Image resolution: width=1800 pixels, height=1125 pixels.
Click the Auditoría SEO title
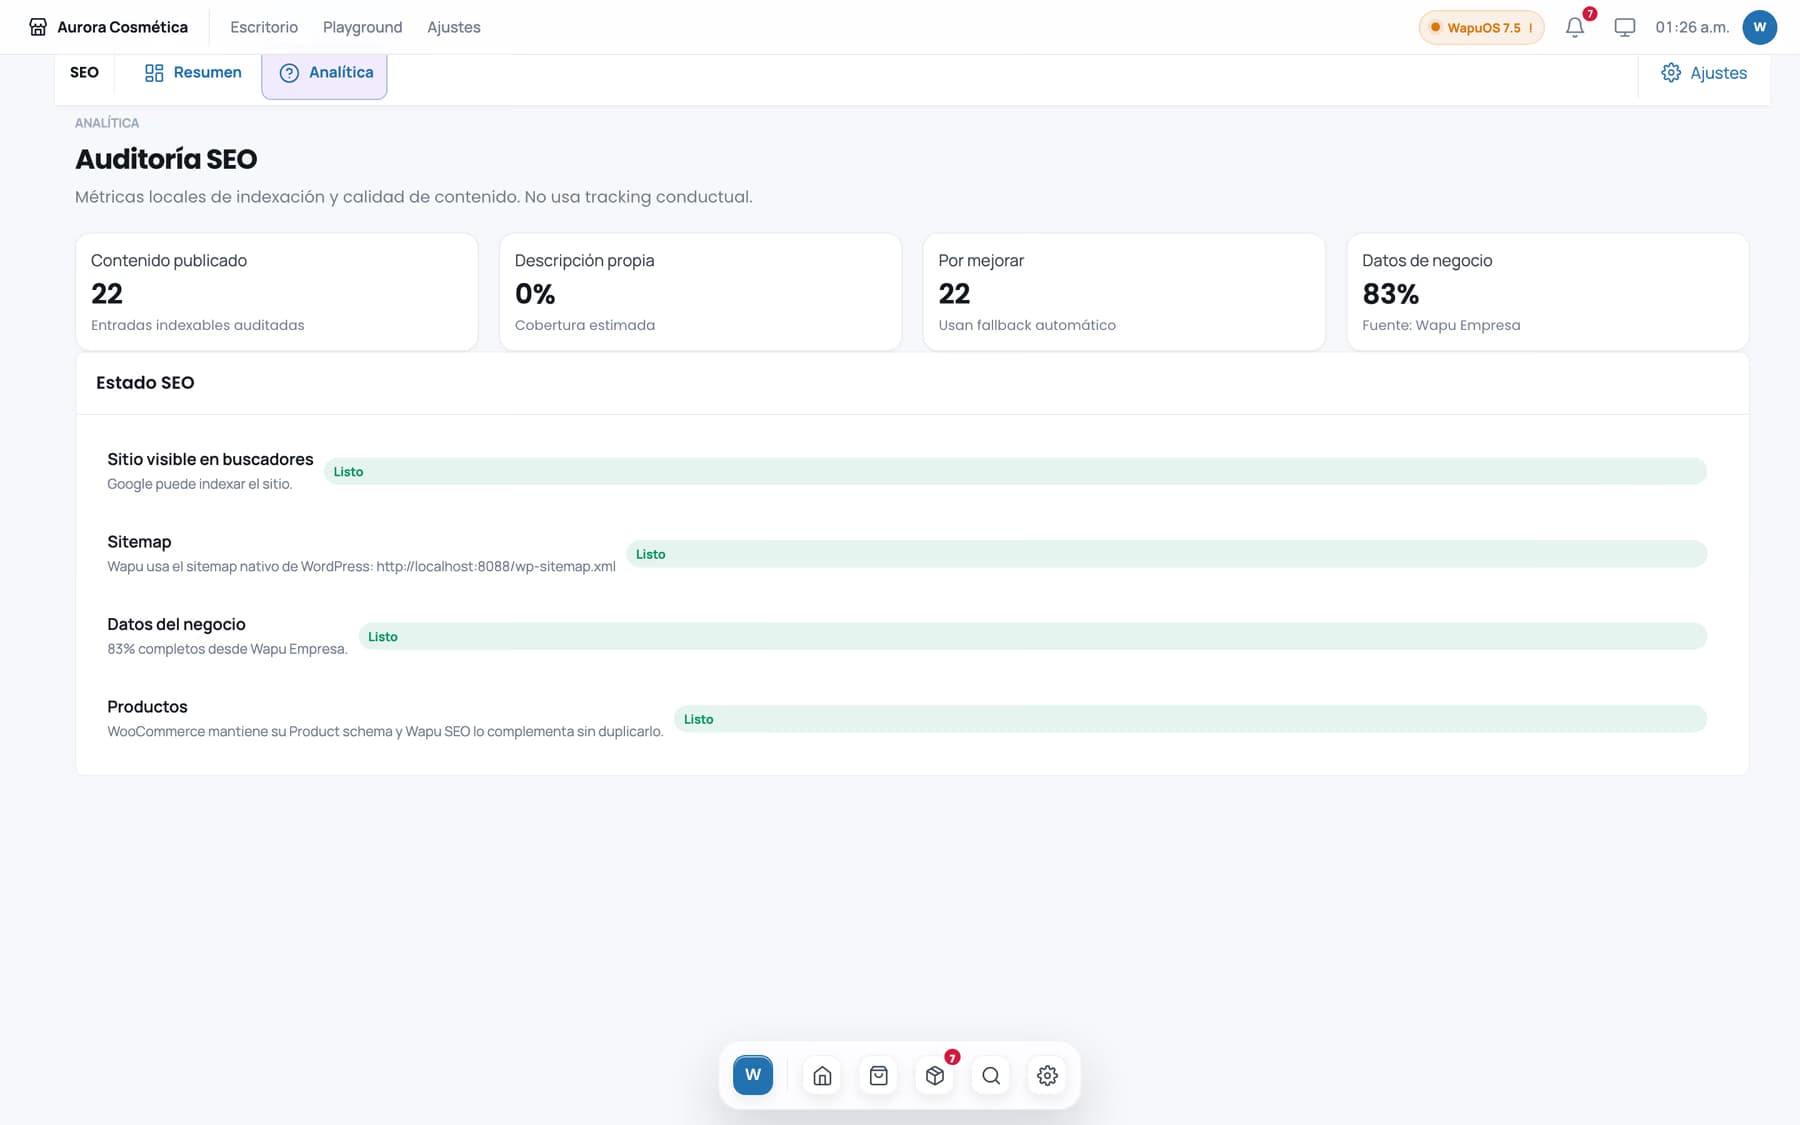pos(166,159)
